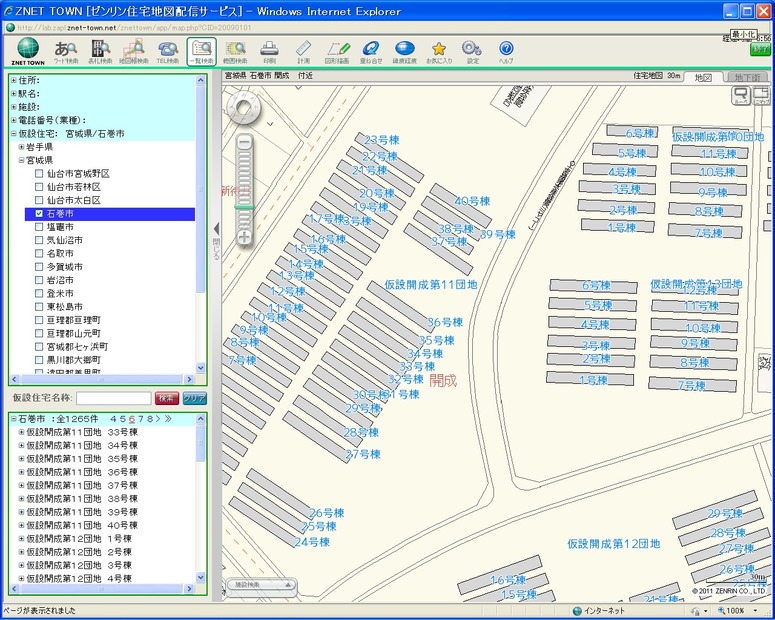Screen dimensions: 775x620
Task: Open the 地図帳検索 map book search
Action: (x=133, y=52)
